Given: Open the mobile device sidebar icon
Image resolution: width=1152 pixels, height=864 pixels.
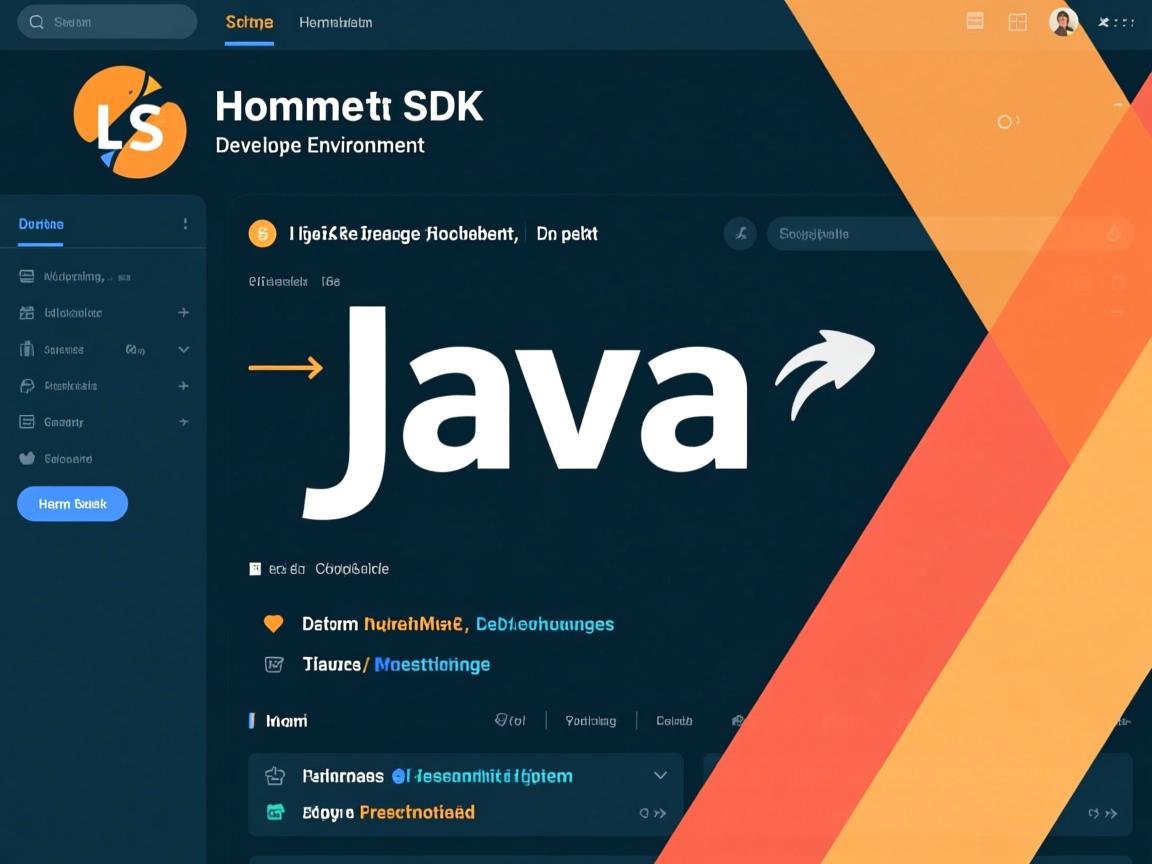Looking at the screenshot, I should pos(27,348).
